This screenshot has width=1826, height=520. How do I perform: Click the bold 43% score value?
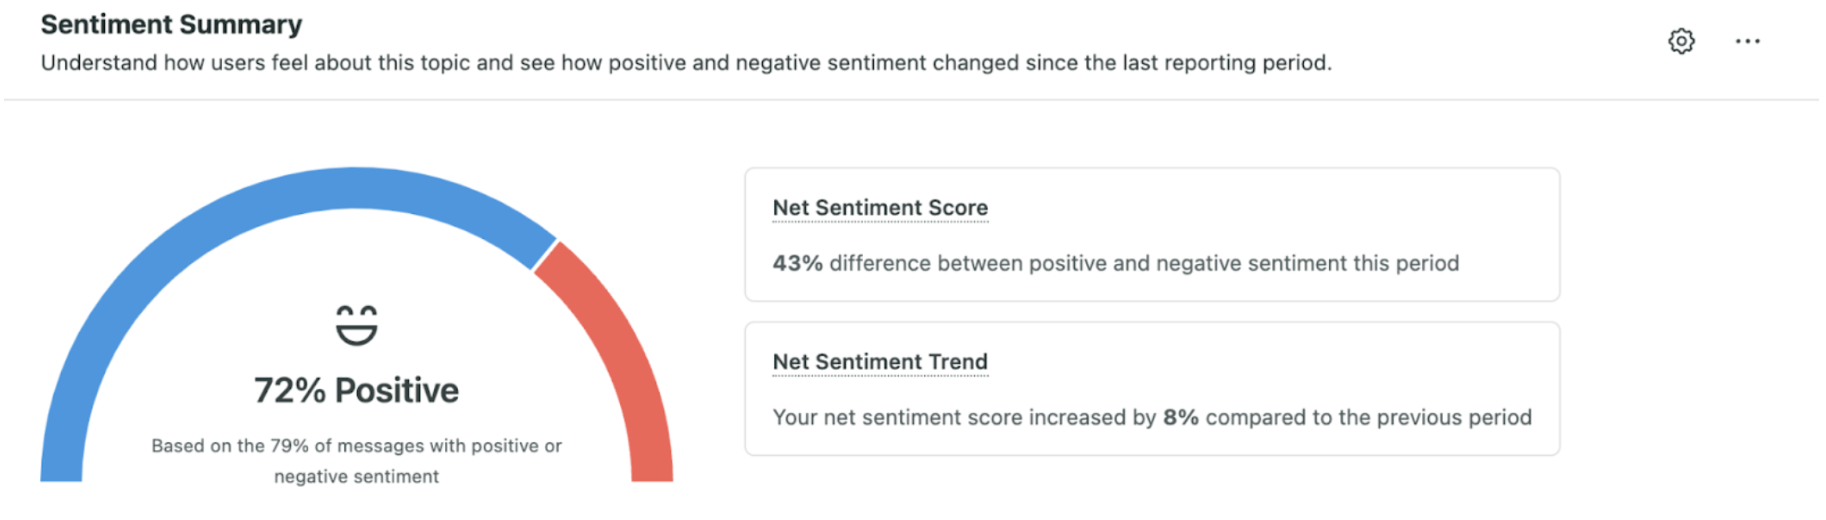click(797, 264)
